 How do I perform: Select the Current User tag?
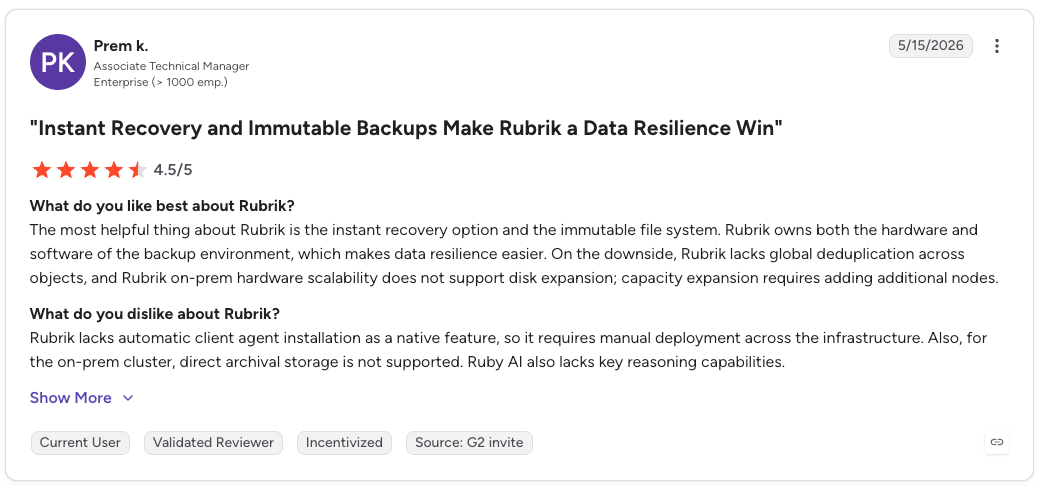(80, 442)
